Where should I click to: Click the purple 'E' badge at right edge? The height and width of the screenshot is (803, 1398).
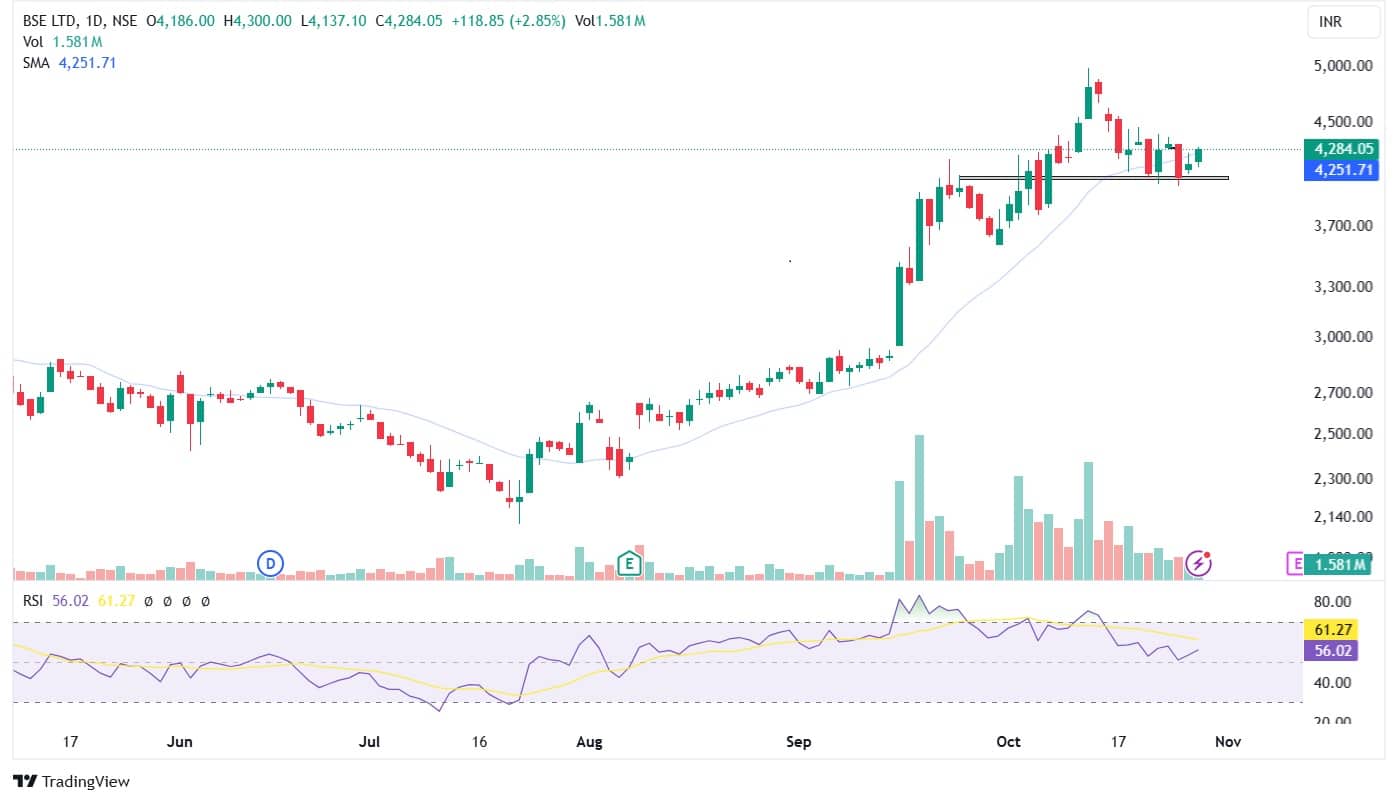1296,564
